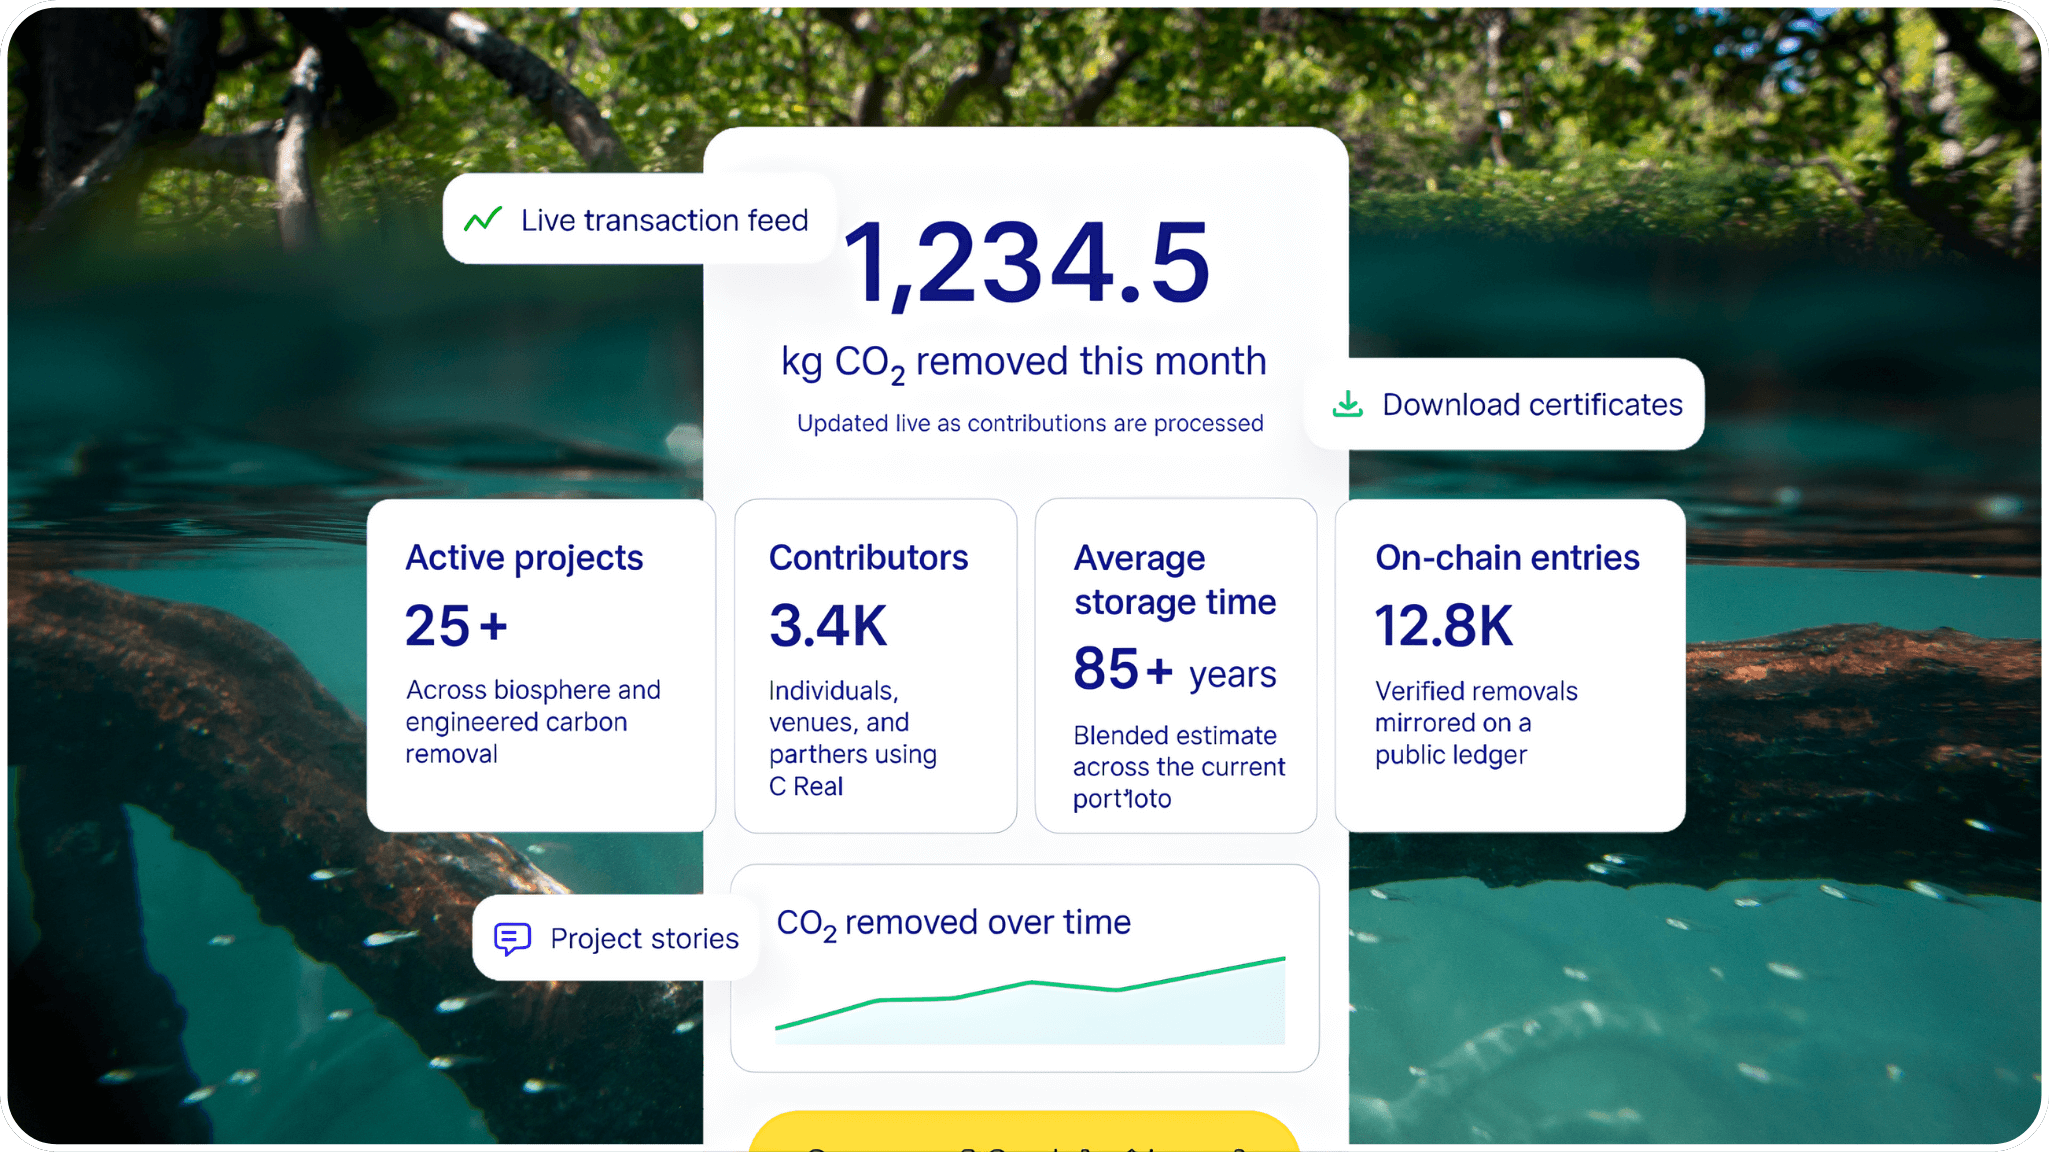The image size is (2049, 1152).
Task: Click Download certificates button
Action: tap(1505, 404)
